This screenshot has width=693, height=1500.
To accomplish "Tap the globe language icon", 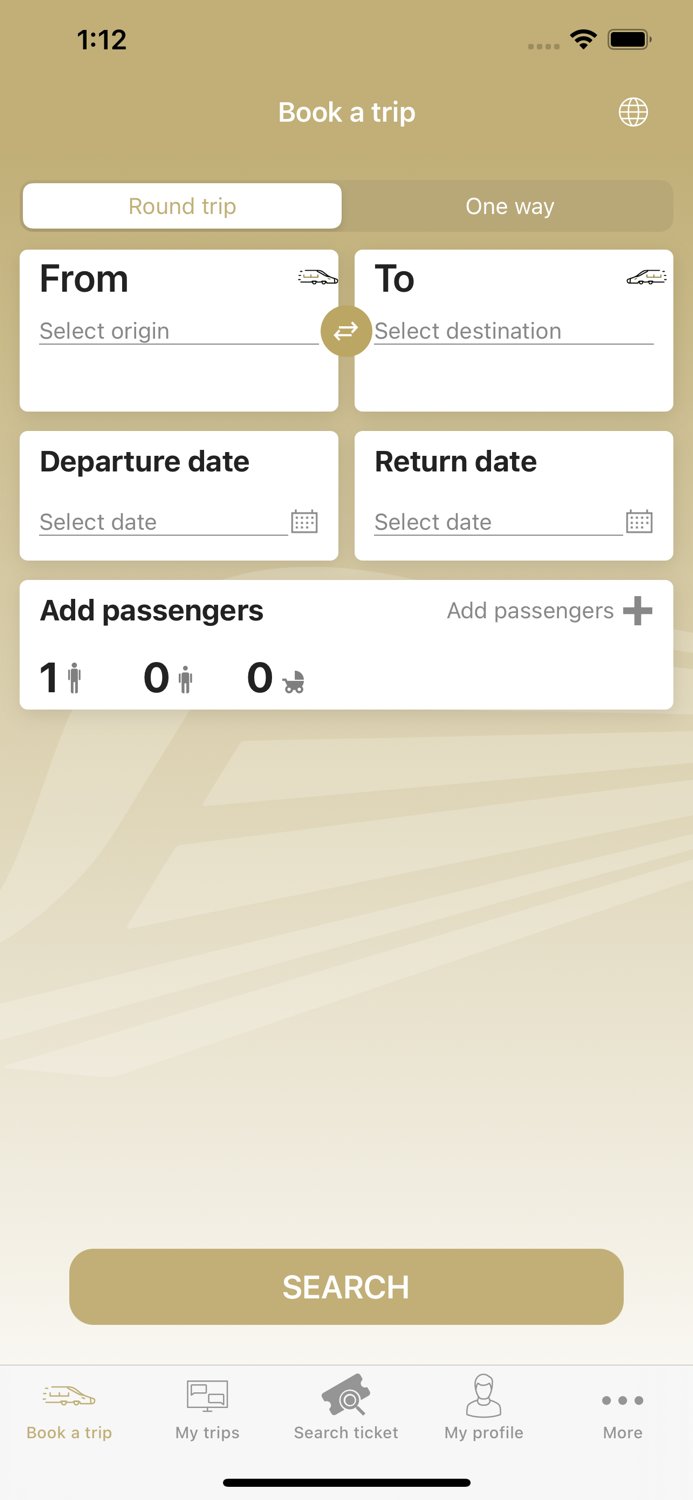I will pyautogui.click(x=633, y=112).
